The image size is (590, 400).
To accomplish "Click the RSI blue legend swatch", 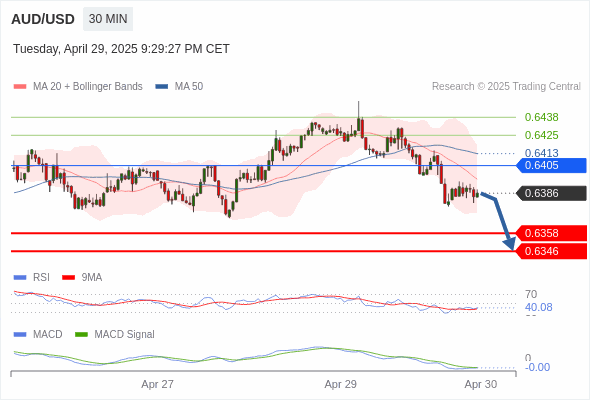I will [x=20, y=278].
